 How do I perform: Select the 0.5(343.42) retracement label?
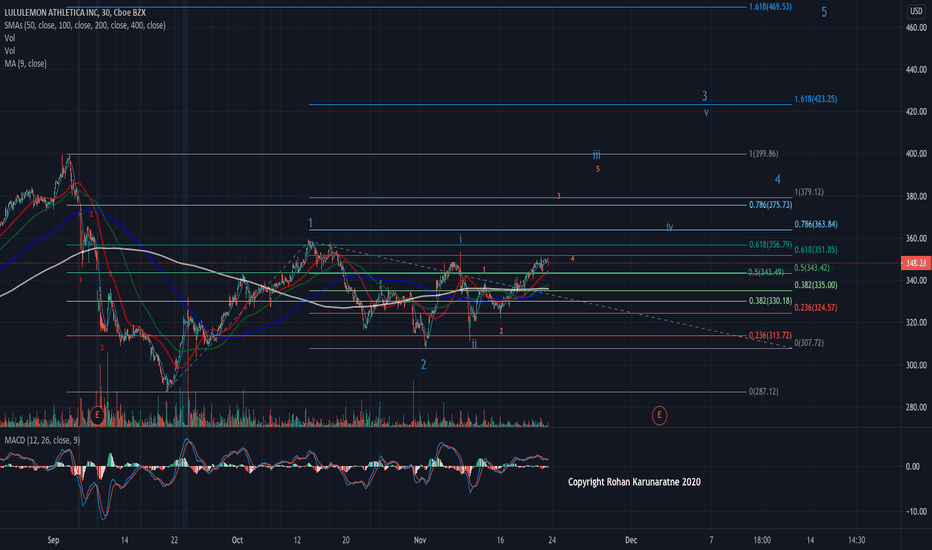(812, 268)
